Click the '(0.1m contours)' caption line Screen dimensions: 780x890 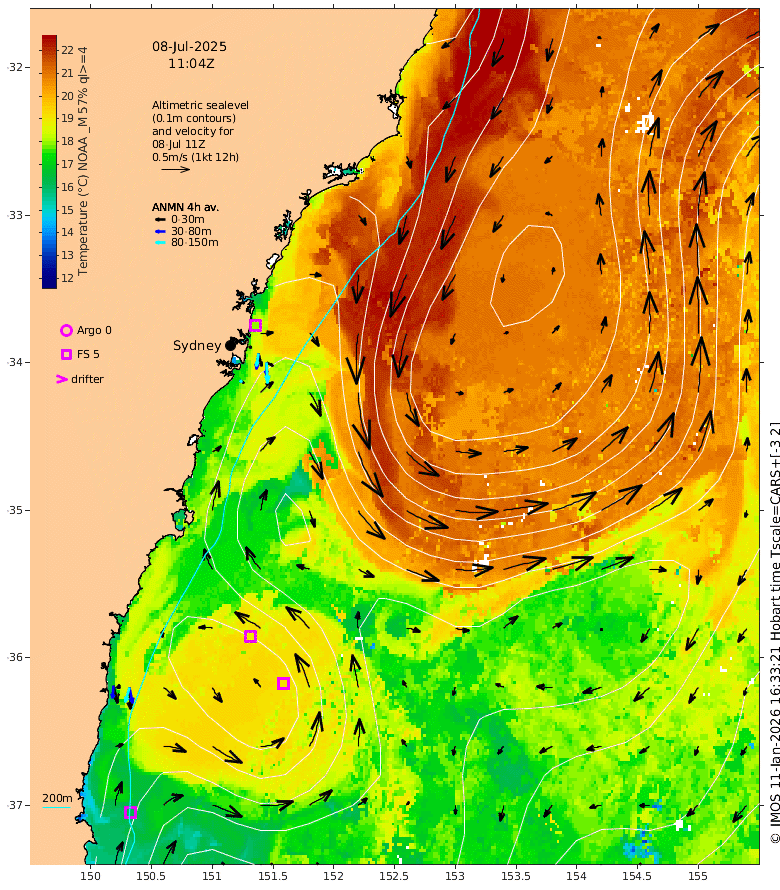coord(194,118)
